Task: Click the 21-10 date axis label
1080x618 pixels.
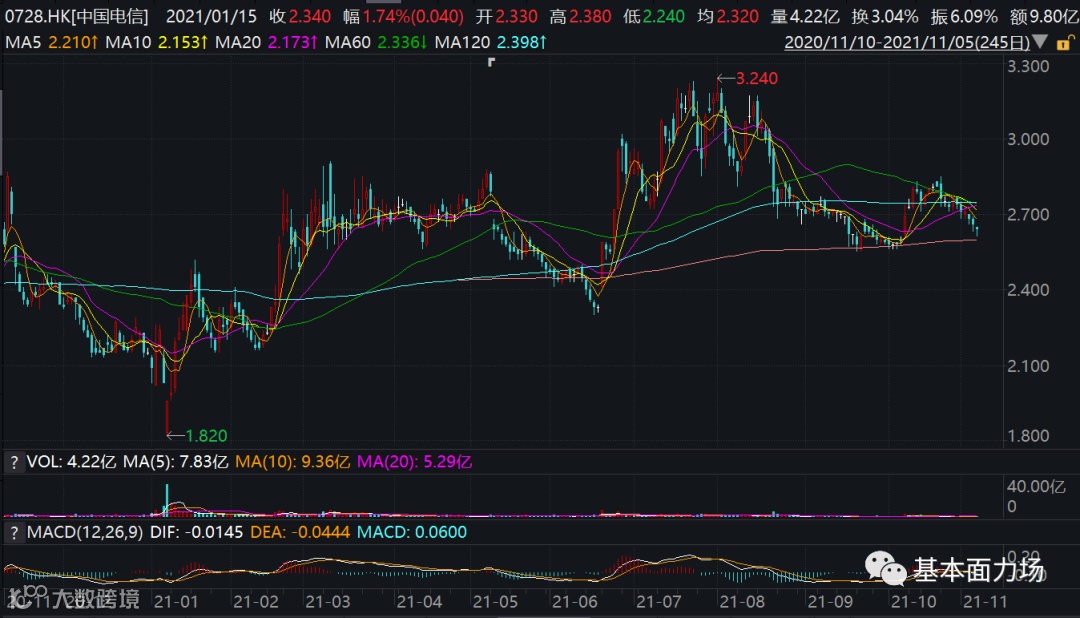Action: [x=914, y=601]
